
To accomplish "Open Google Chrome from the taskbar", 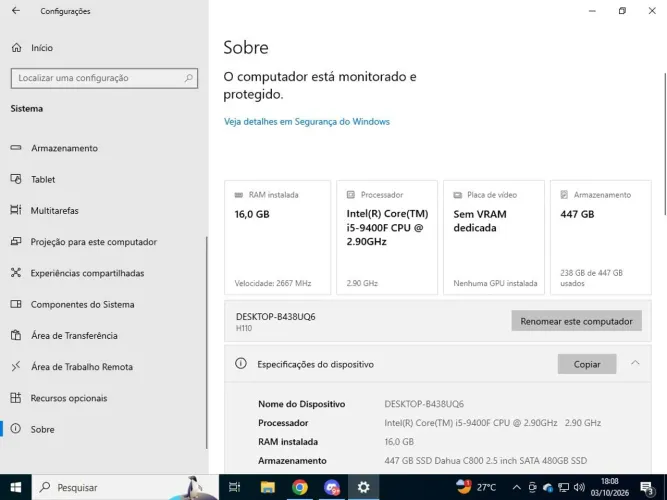I will (x=299, y=487).
